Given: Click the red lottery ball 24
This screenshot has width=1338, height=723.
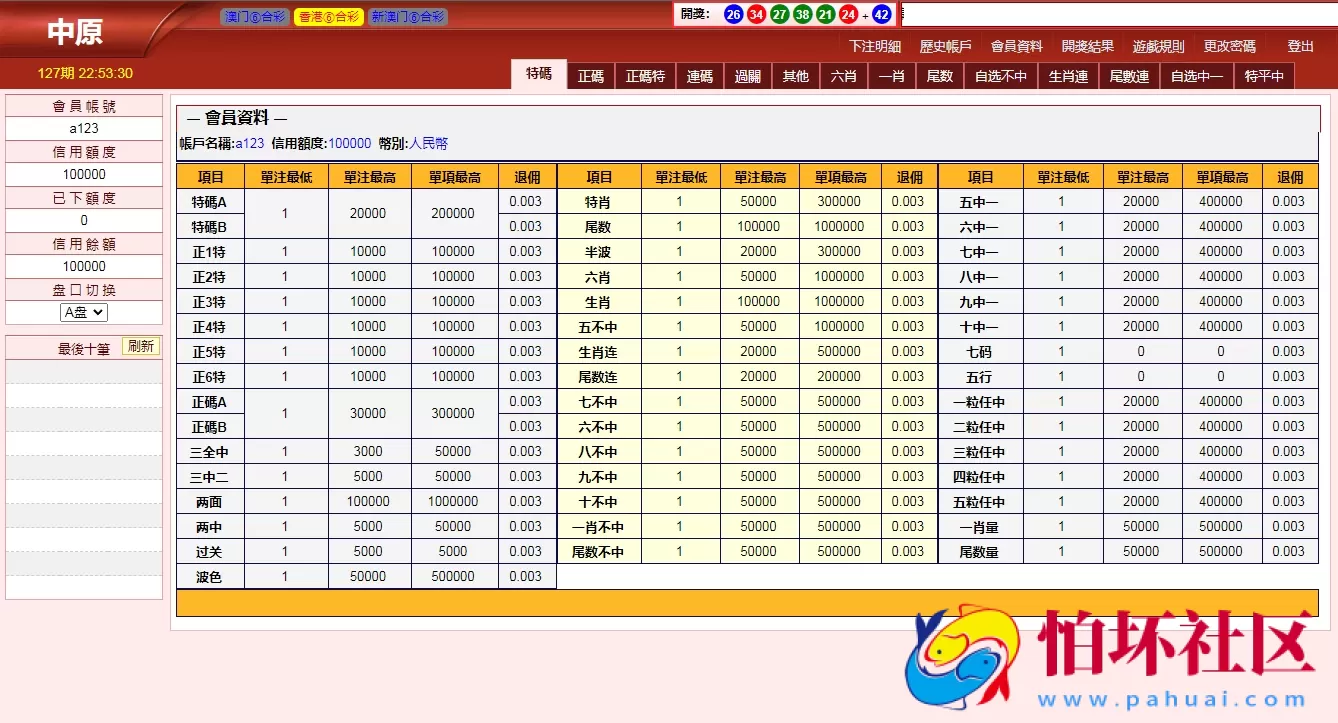Looking at the screenshot, I should point(848,14).
